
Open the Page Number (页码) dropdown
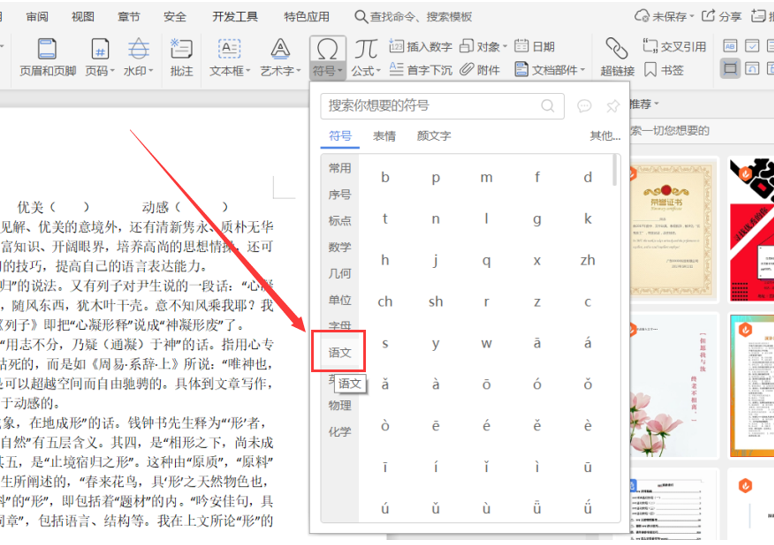(100, 57)
